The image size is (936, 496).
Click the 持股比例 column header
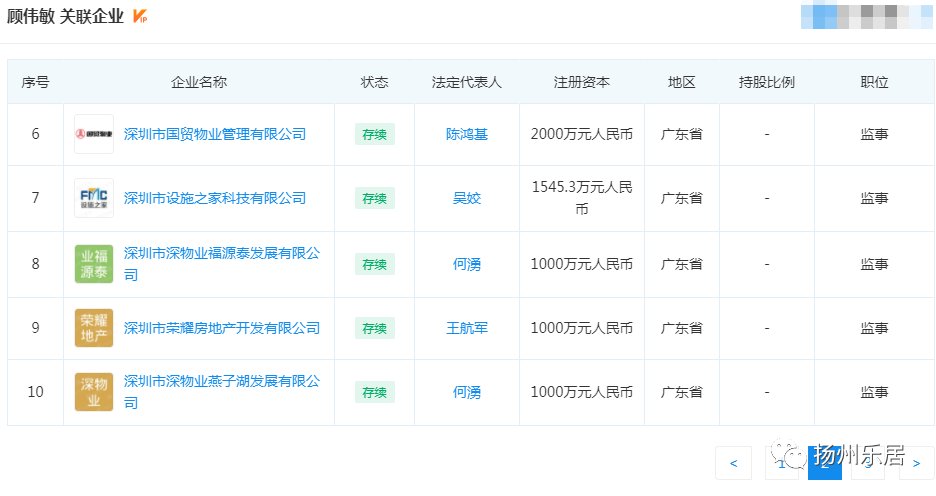pyautogui.click(x=766, y=82)
